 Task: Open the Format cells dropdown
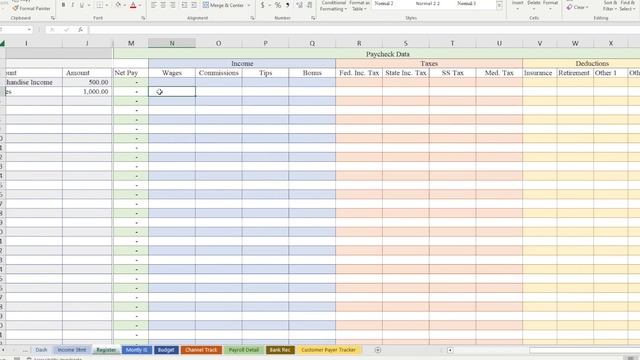(550, 5)
